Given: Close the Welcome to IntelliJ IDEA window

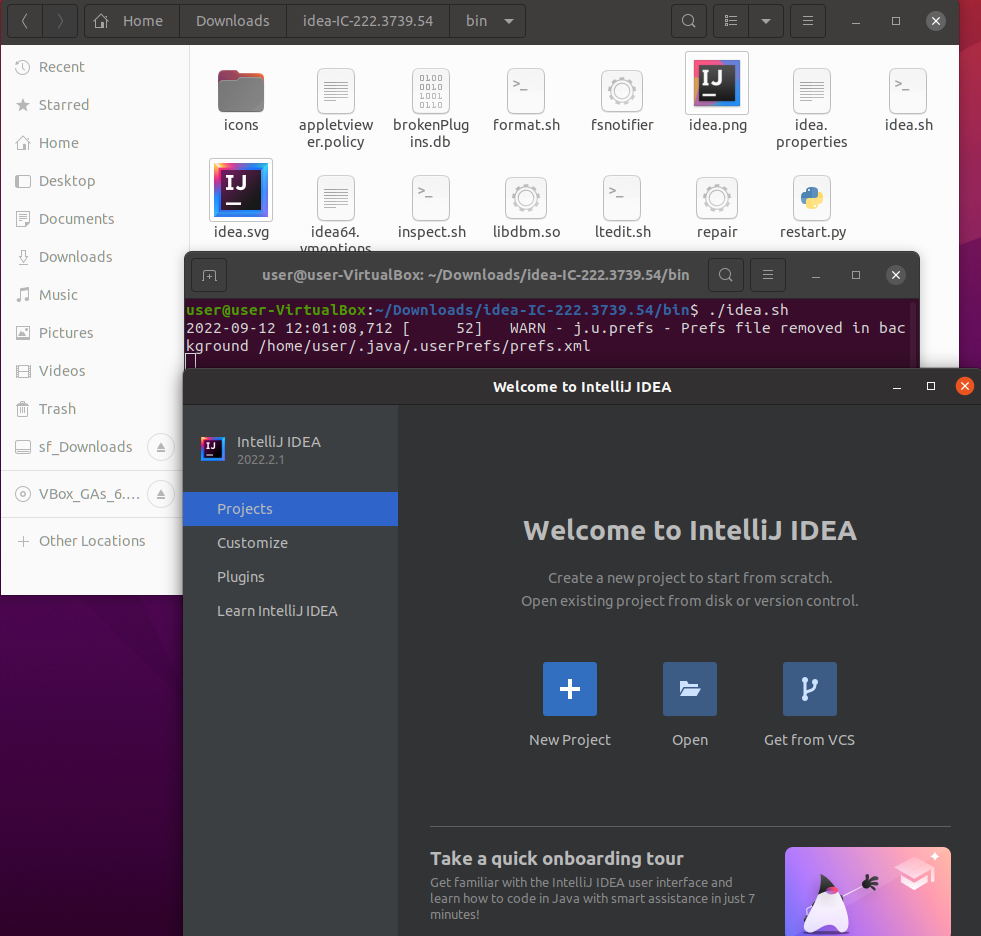Looking at the screenshot, I should [965, 386].
